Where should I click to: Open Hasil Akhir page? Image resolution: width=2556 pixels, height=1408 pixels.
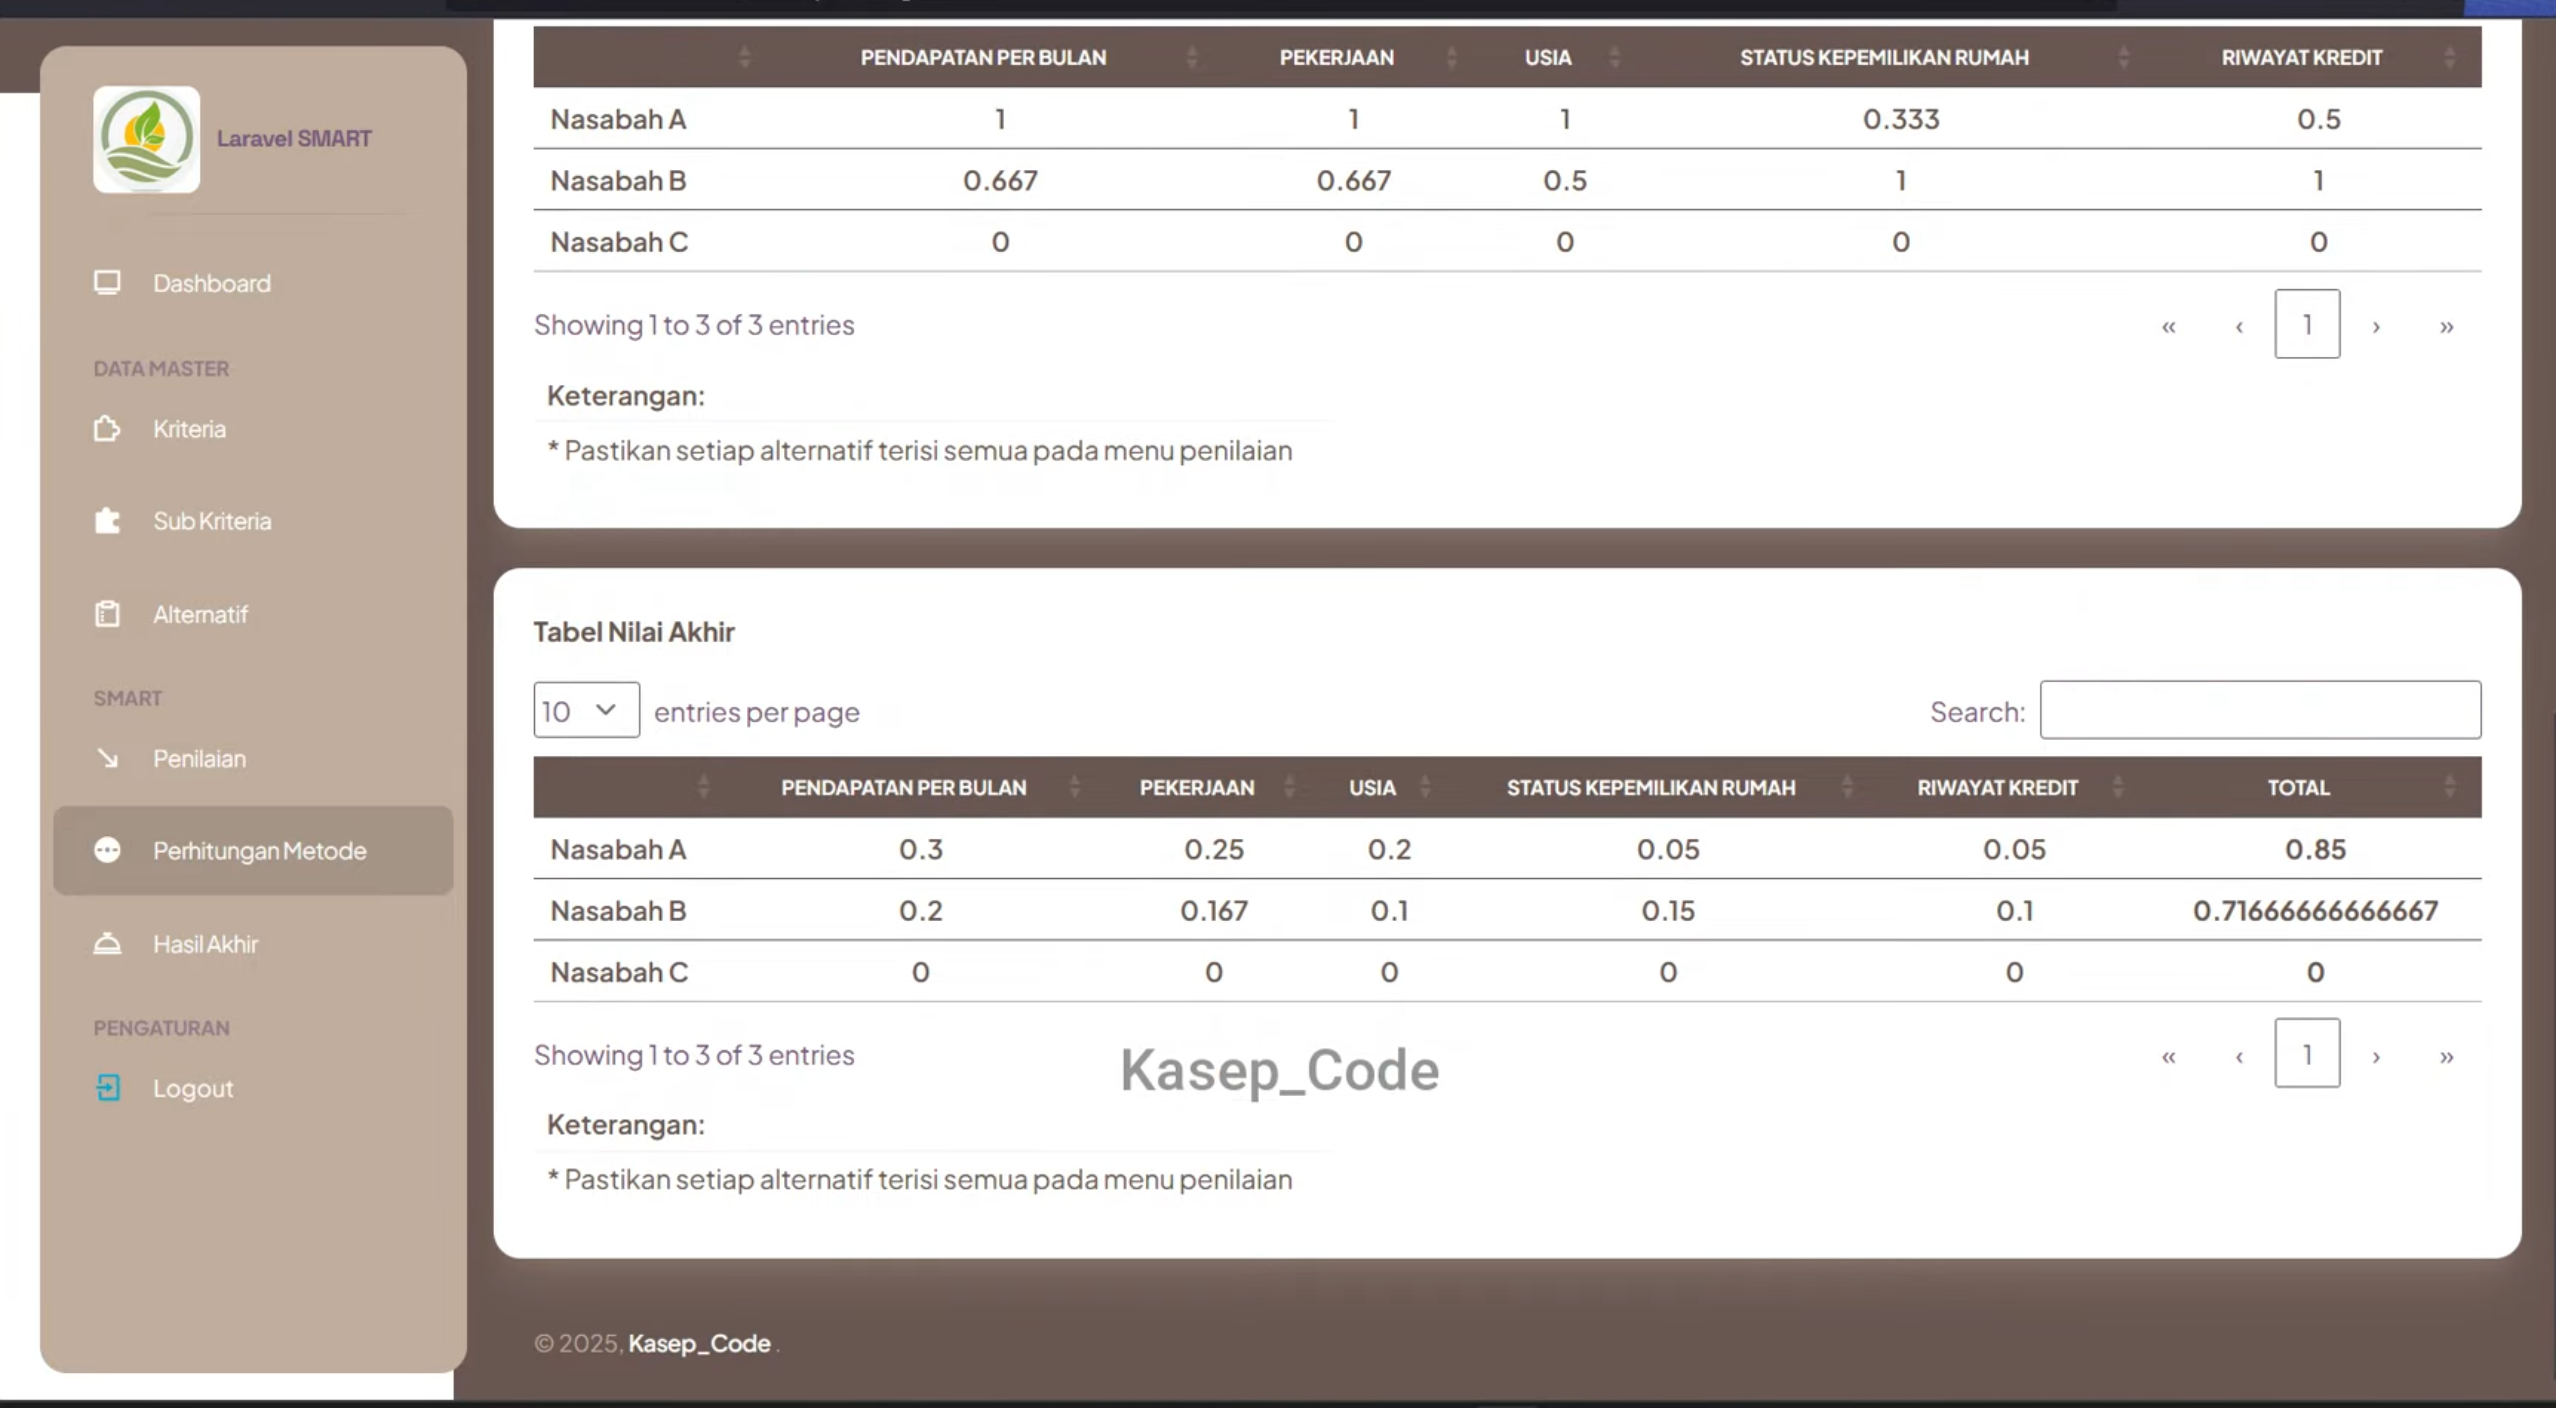tap(253, 944)
